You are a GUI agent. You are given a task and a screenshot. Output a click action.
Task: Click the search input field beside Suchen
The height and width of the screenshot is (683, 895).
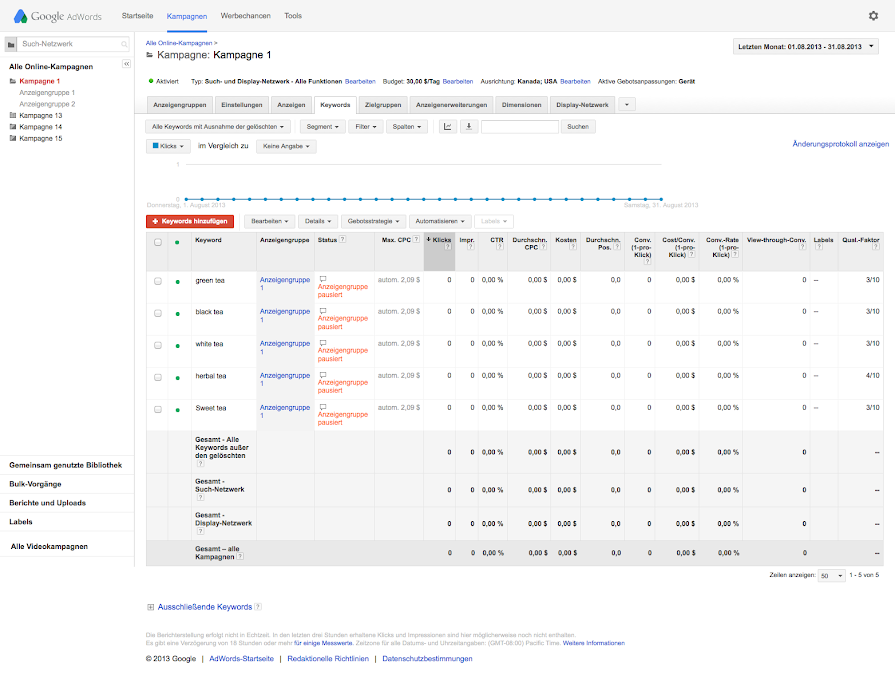coord(518,127)
